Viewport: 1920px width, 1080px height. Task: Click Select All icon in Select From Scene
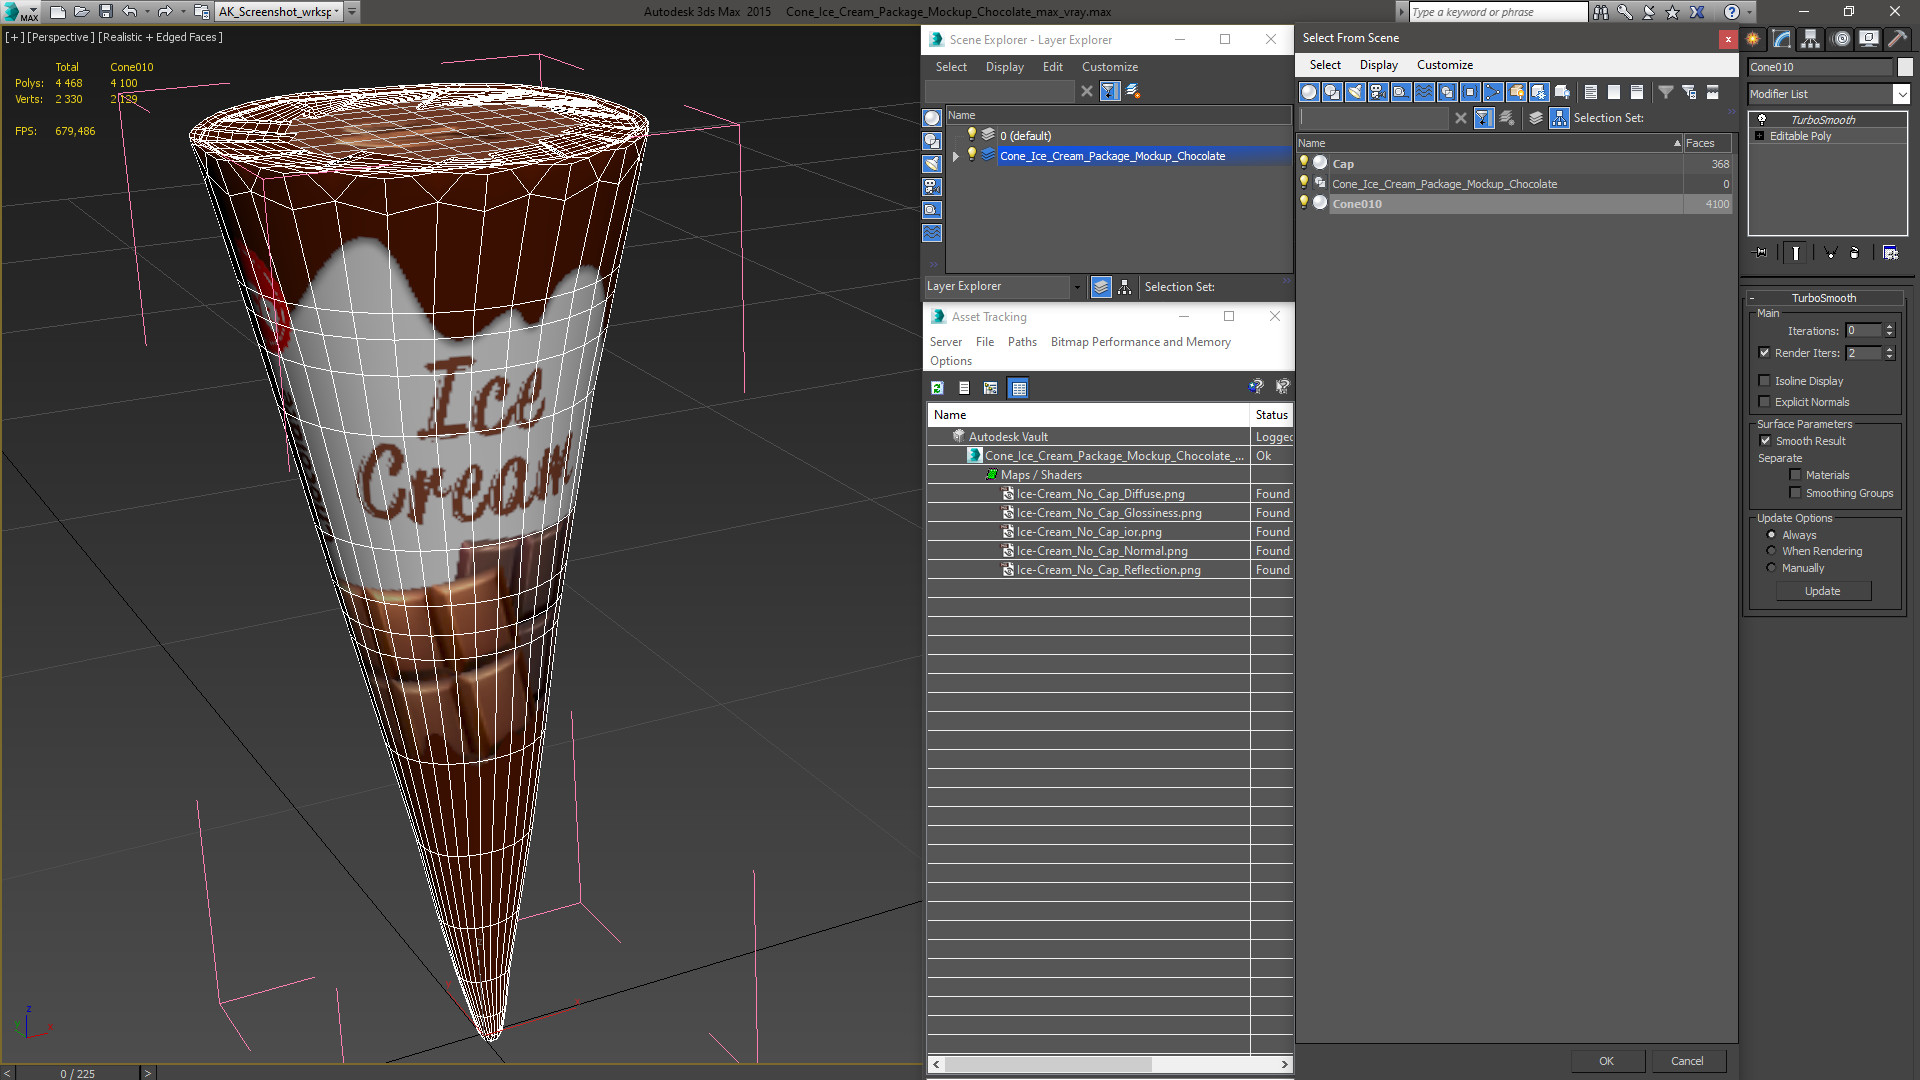[x=1591, y=92]
